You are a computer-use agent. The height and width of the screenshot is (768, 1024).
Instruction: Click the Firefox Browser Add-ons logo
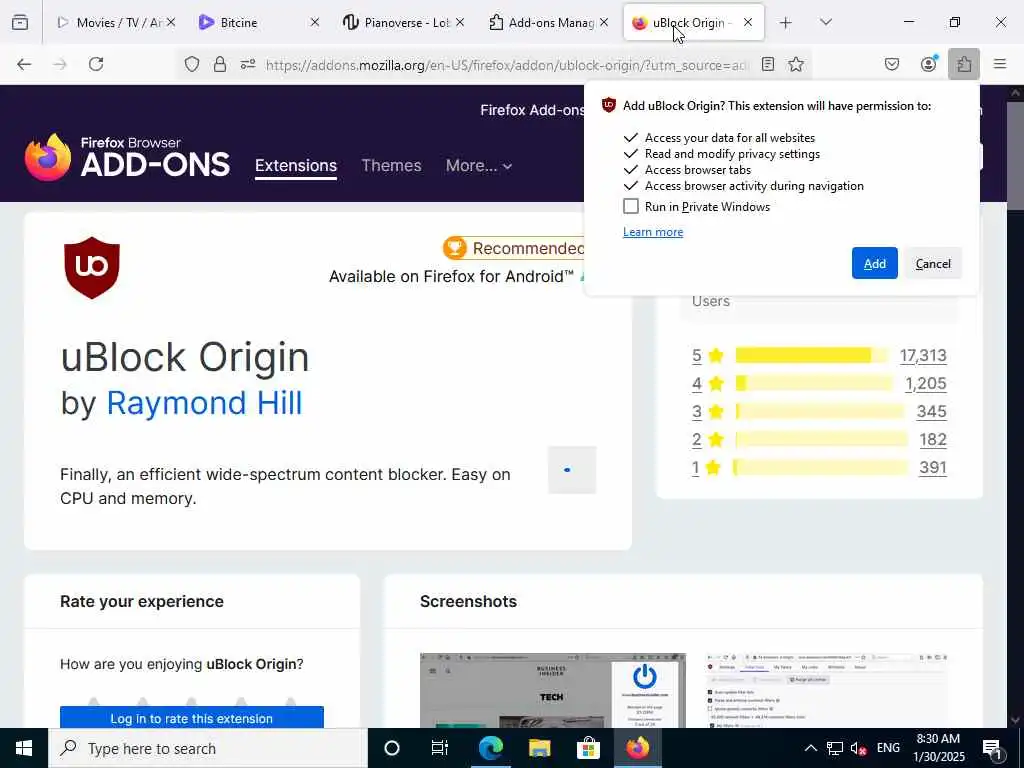tap(127, 157)
